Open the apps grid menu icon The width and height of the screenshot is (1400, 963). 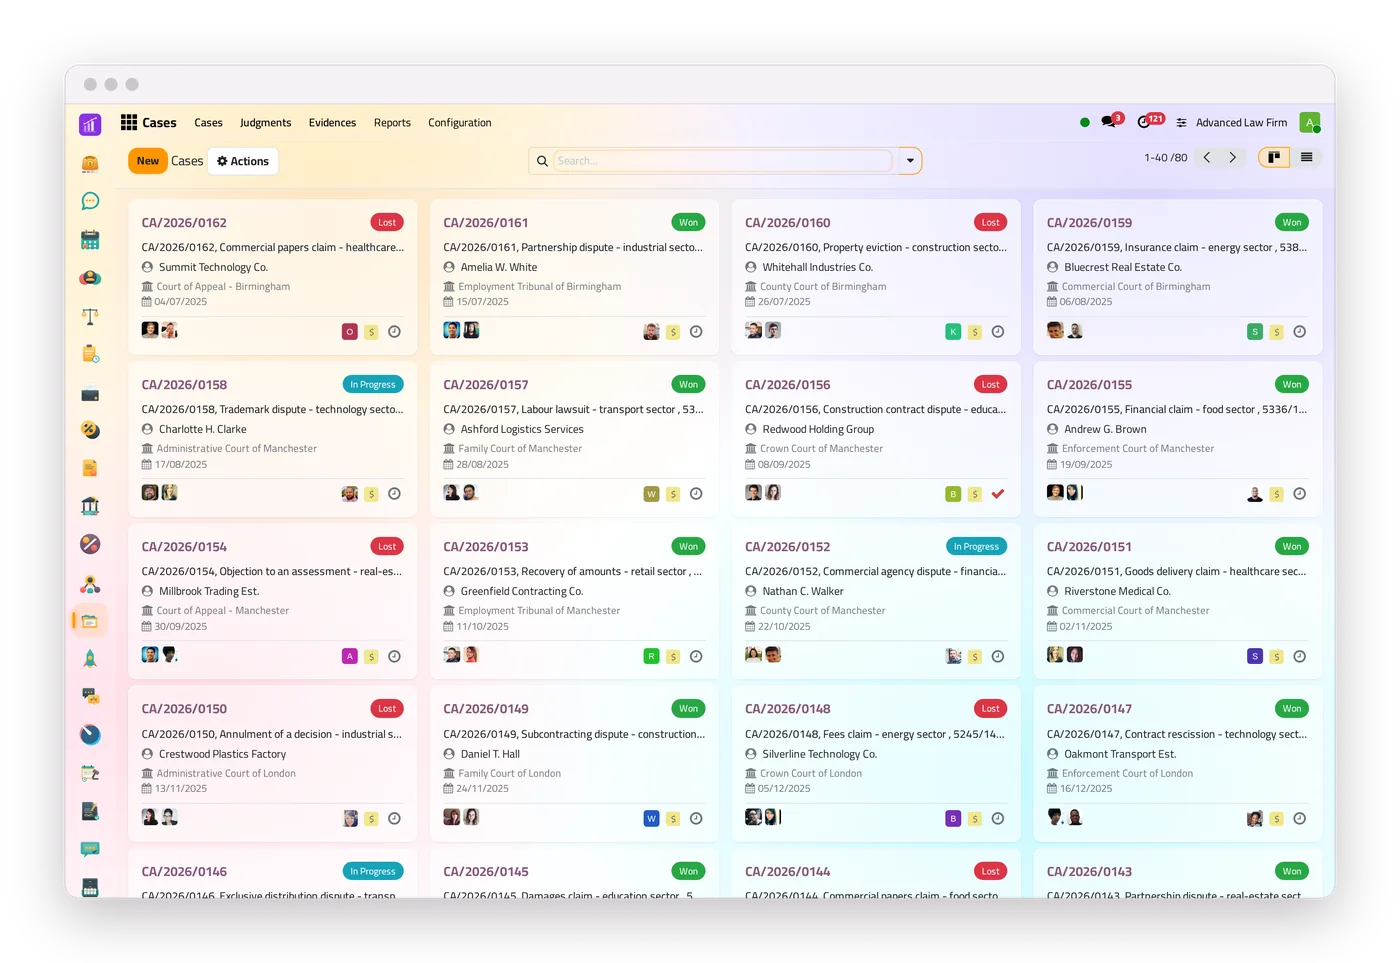pyautogui.click(x=129, y=123)
